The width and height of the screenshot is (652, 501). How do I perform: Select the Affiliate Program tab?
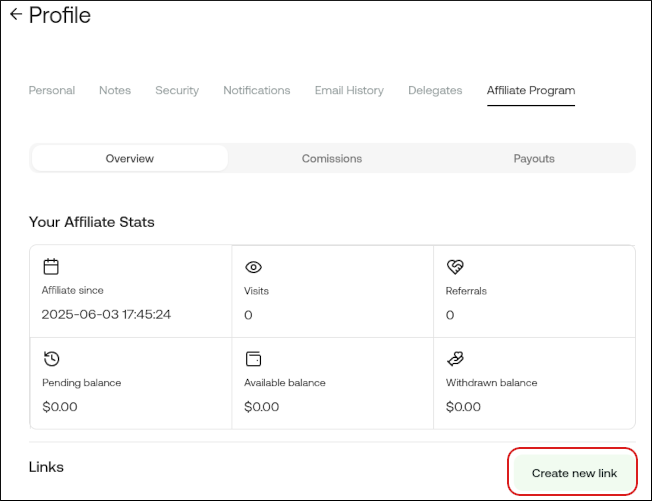(x=531, y=90)
